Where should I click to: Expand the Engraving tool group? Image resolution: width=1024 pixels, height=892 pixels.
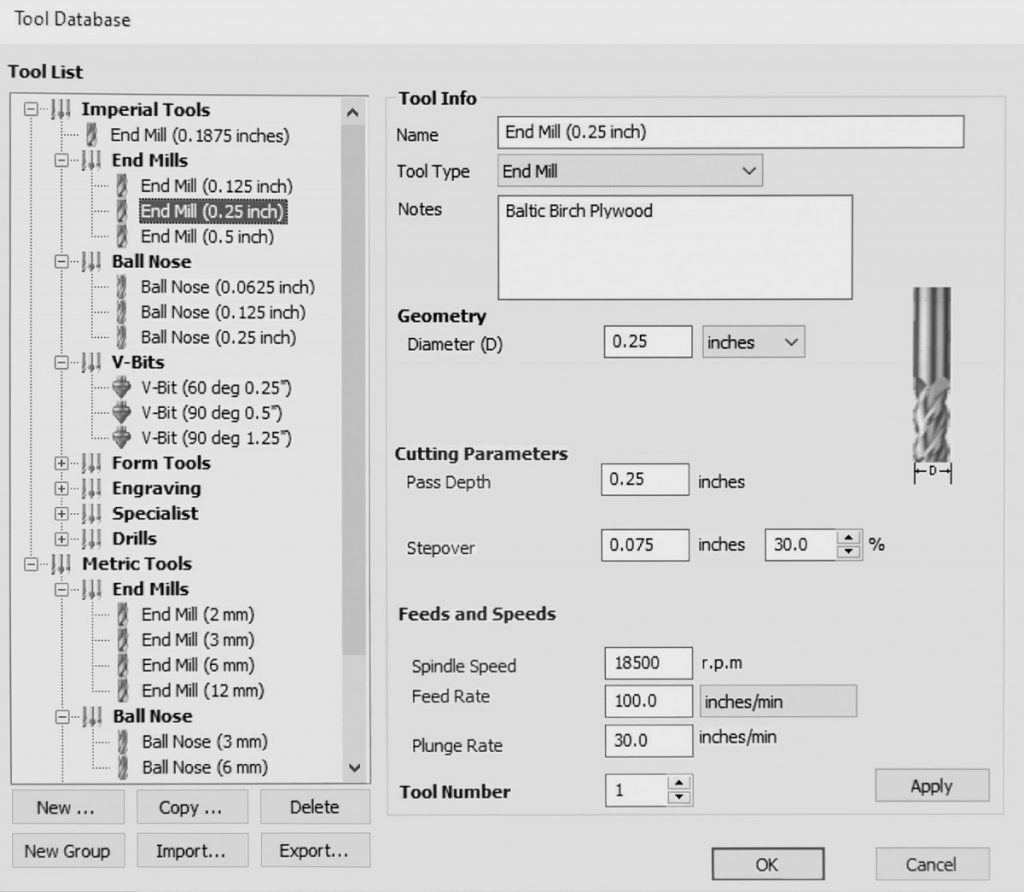pos(62,489)
